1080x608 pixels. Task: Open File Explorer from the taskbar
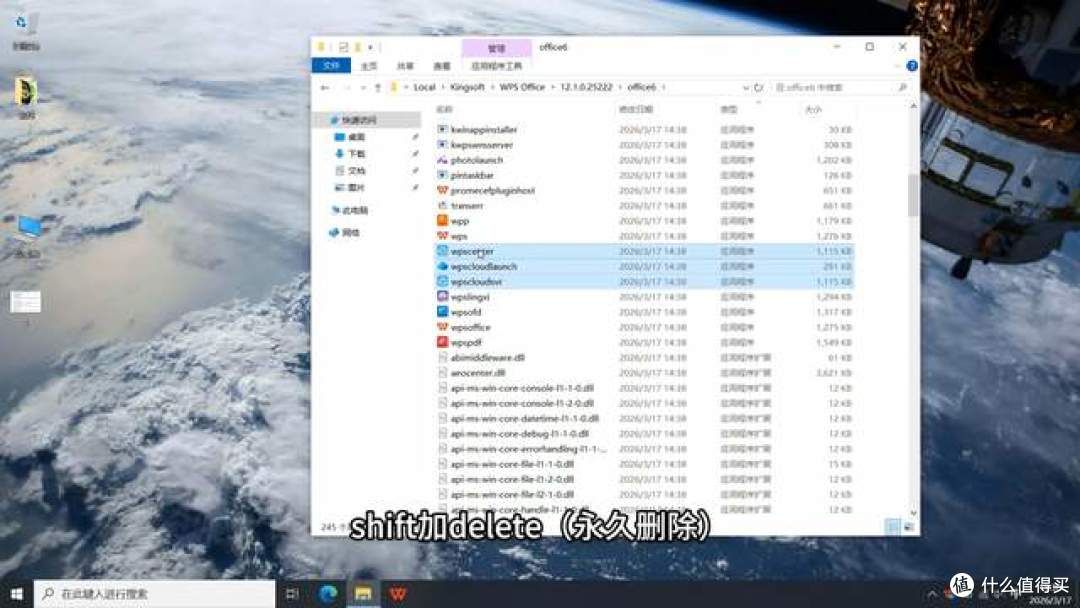click(x=363, y=594)
